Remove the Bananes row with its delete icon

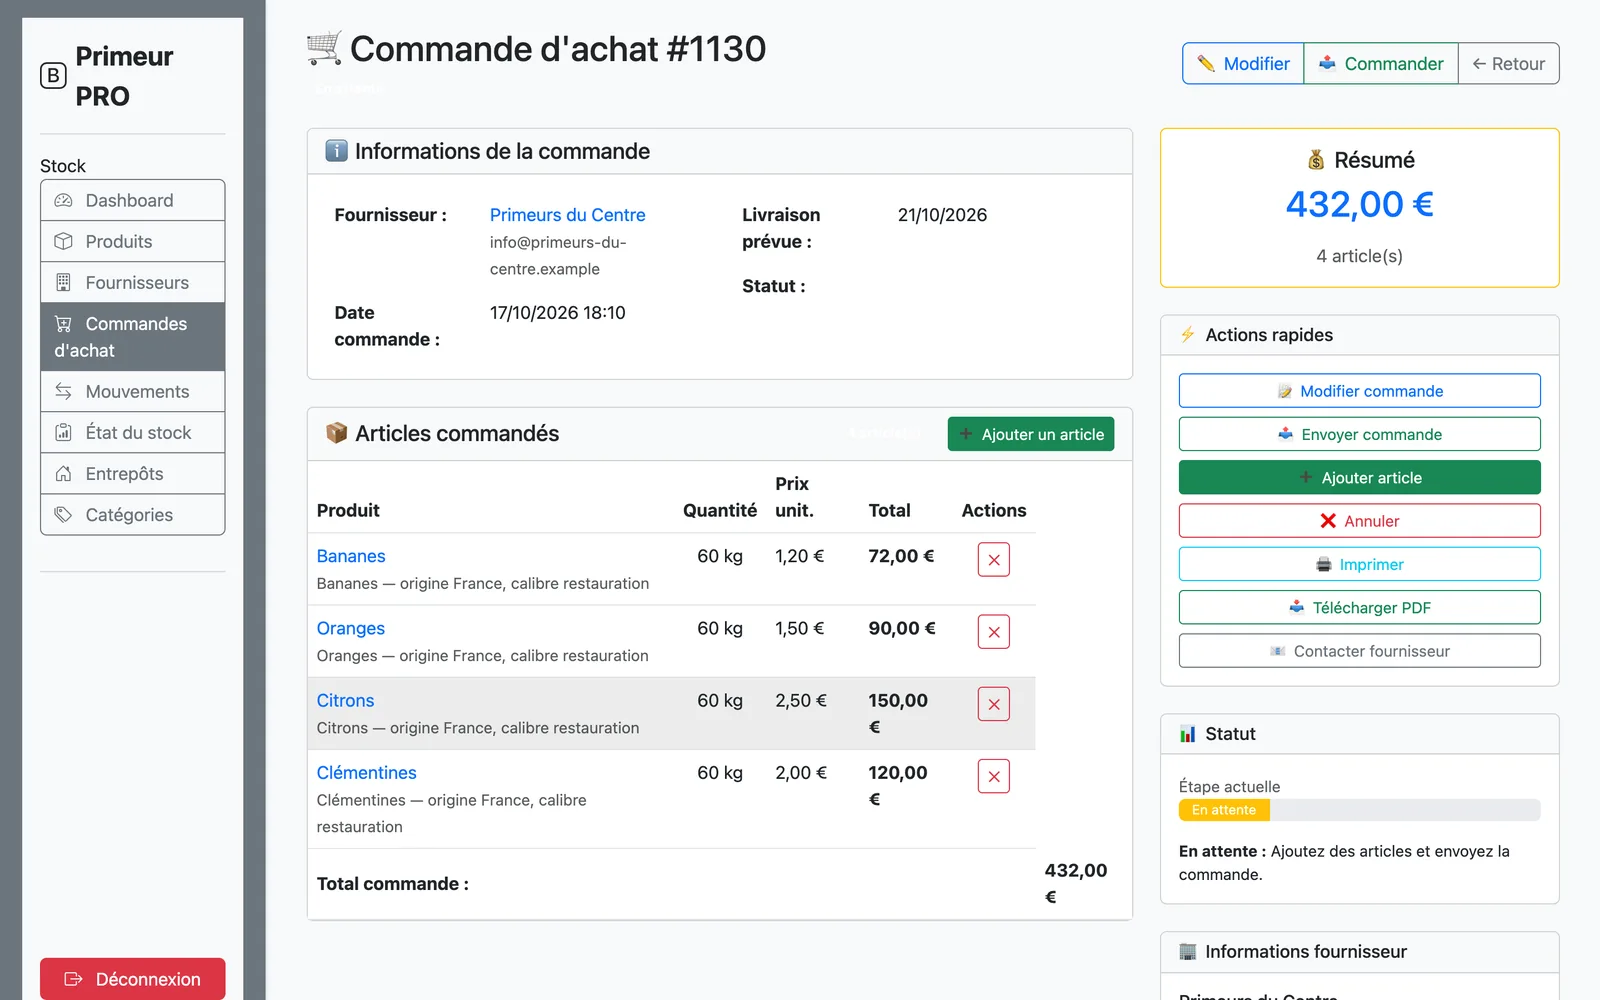(993, 560)
